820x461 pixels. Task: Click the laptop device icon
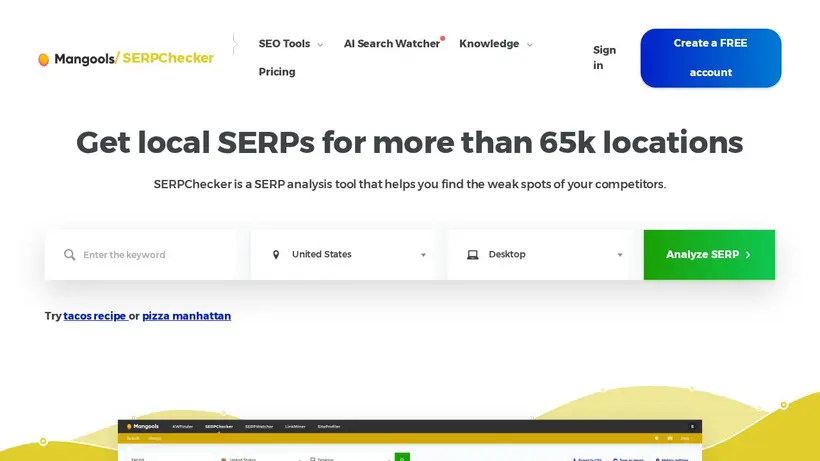(473, 255)
